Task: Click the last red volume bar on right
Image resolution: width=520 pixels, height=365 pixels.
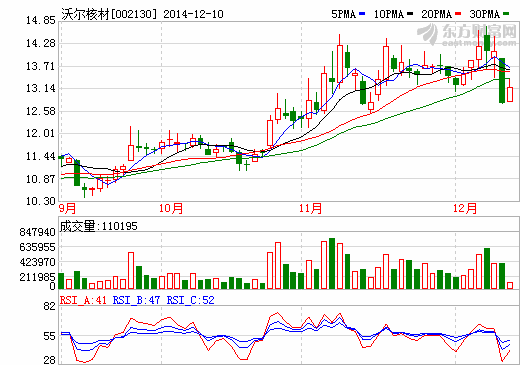Action: (x=510, y=285)
